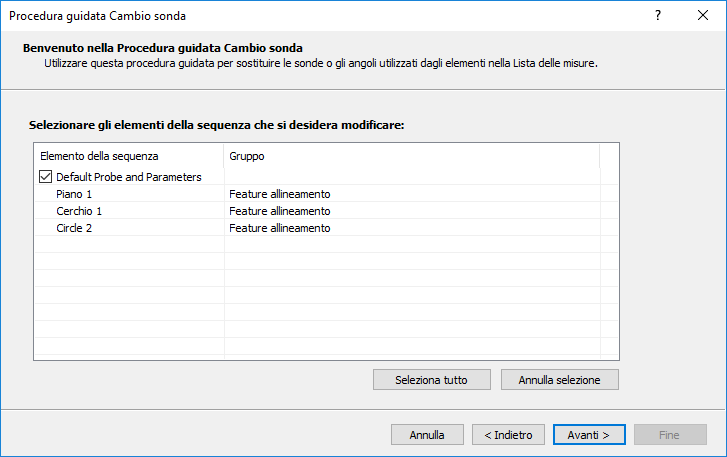Image resolution: width=727 pixels, height=457 pixels.
Task: Click the greyed-out Fine button
Action: 670,435
